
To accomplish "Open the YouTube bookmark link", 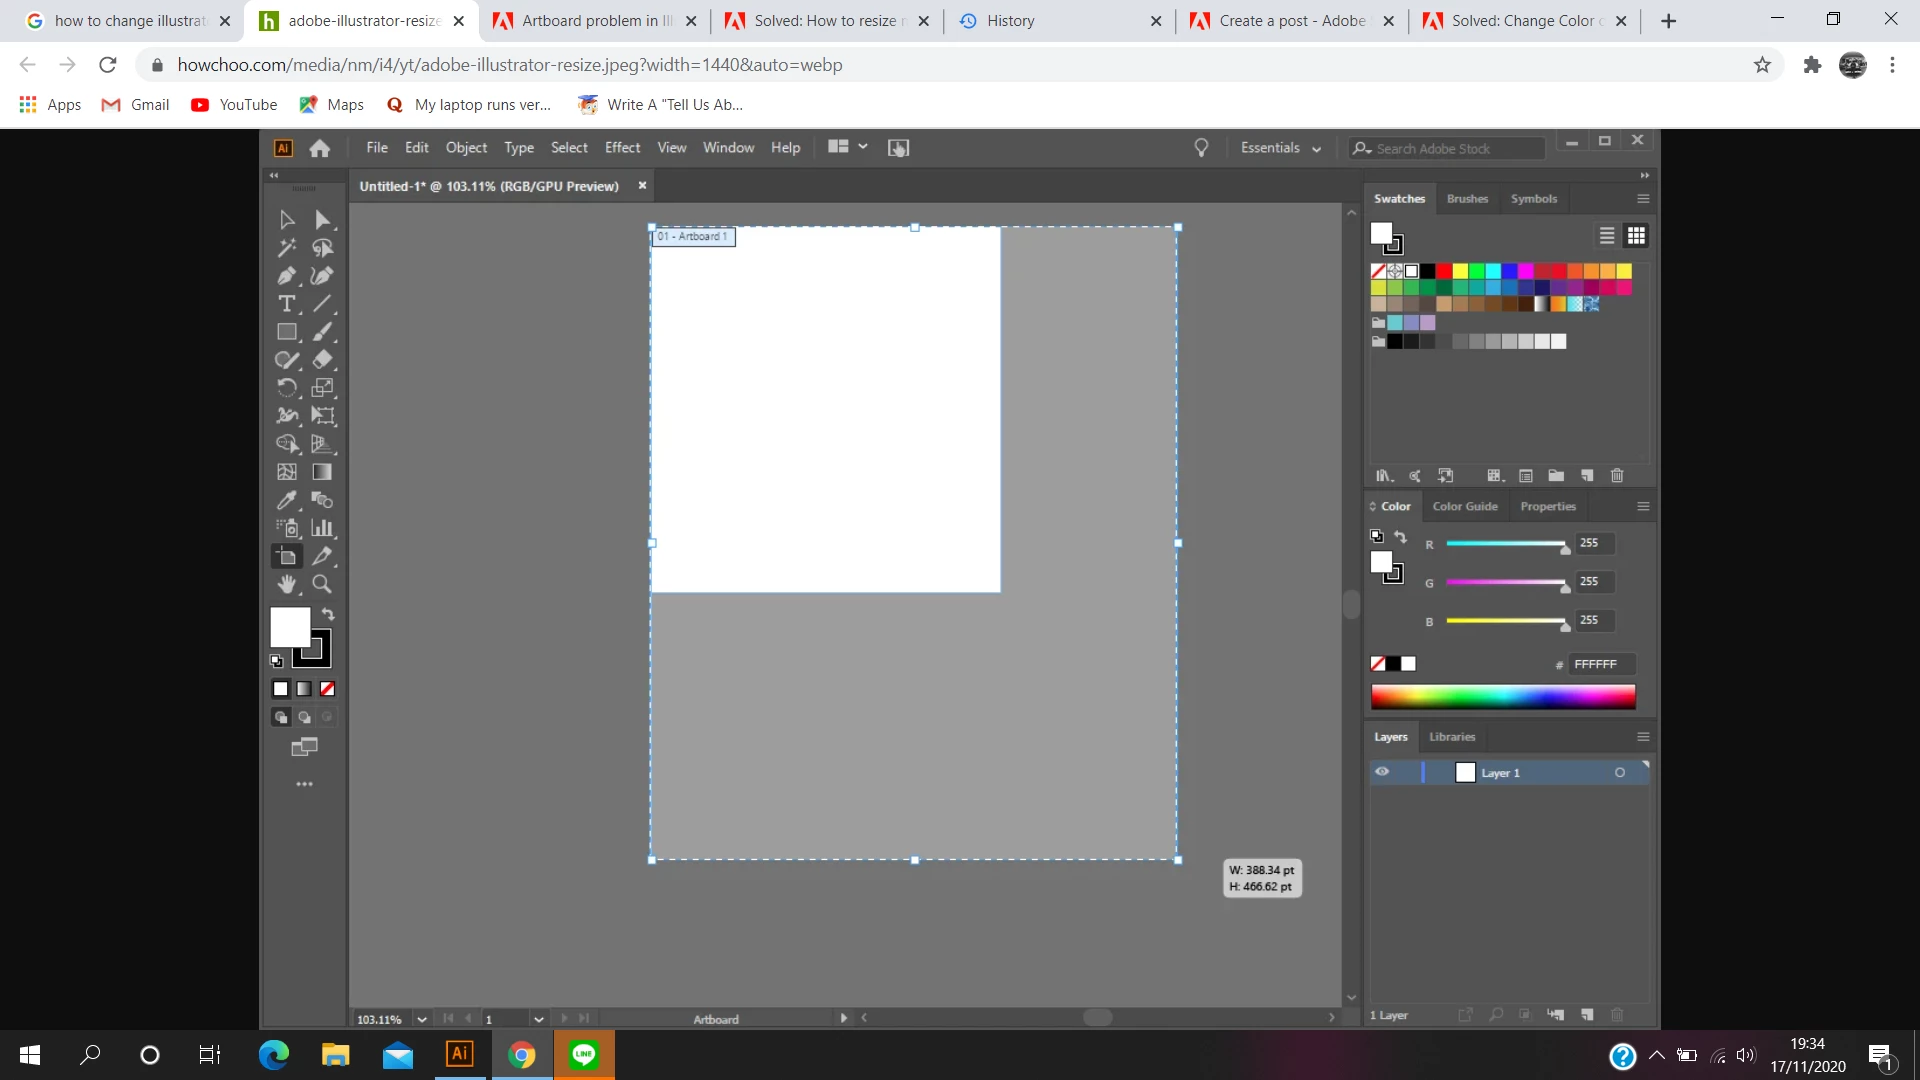I will click(x=234, y=105).
